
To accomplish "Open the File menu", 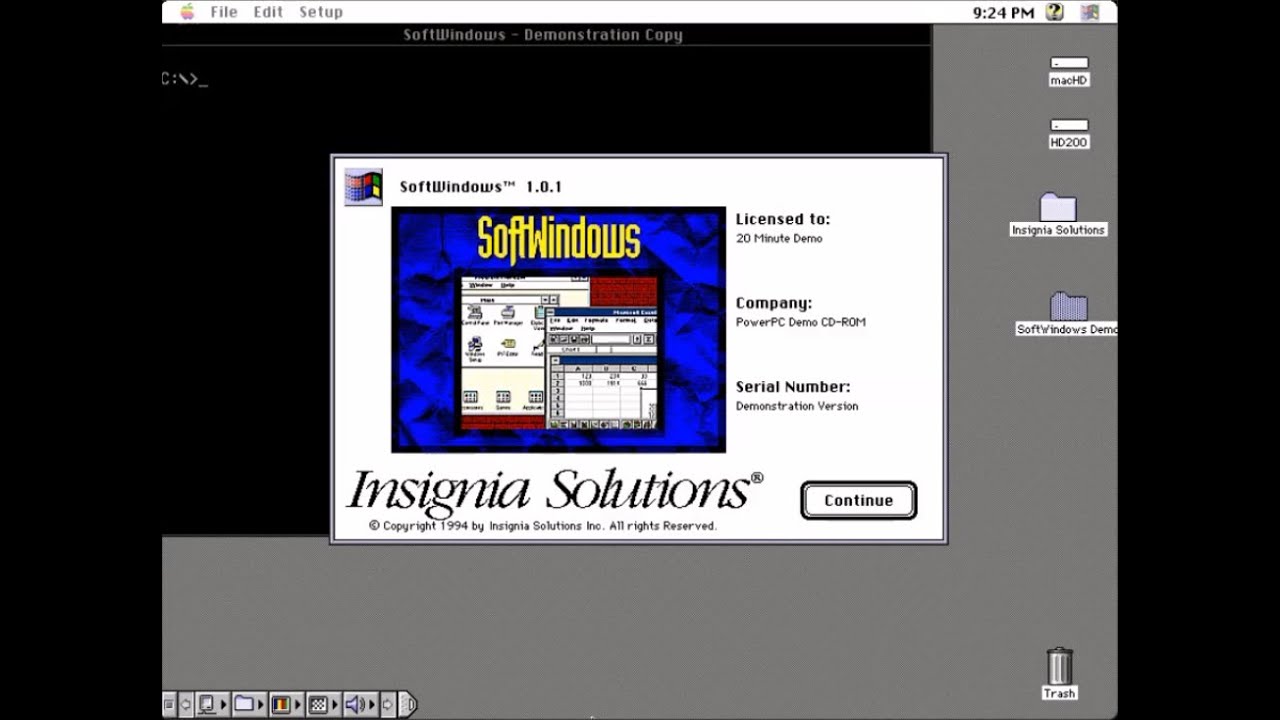I will [x=224, y=12].
